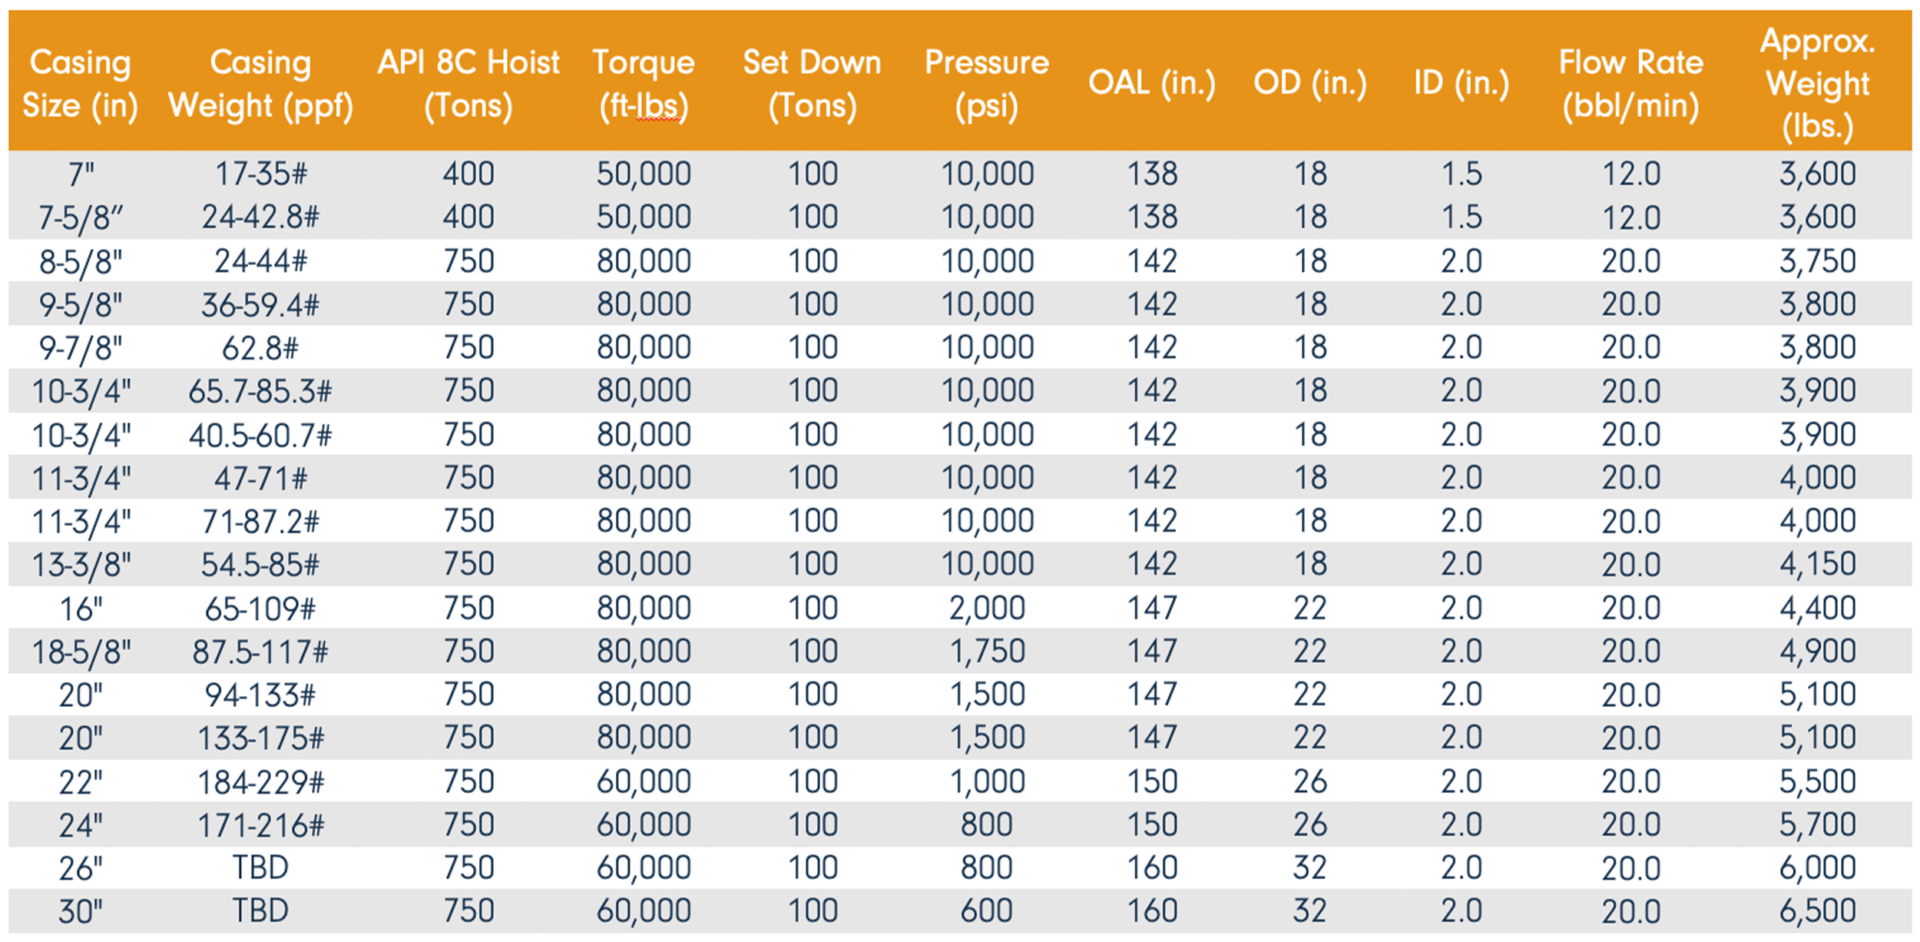The height and width of the screenshot is (942, 1920).
Task: Click the Approx. Weight (lbs.) header
Action: (x=1817, y=84)
